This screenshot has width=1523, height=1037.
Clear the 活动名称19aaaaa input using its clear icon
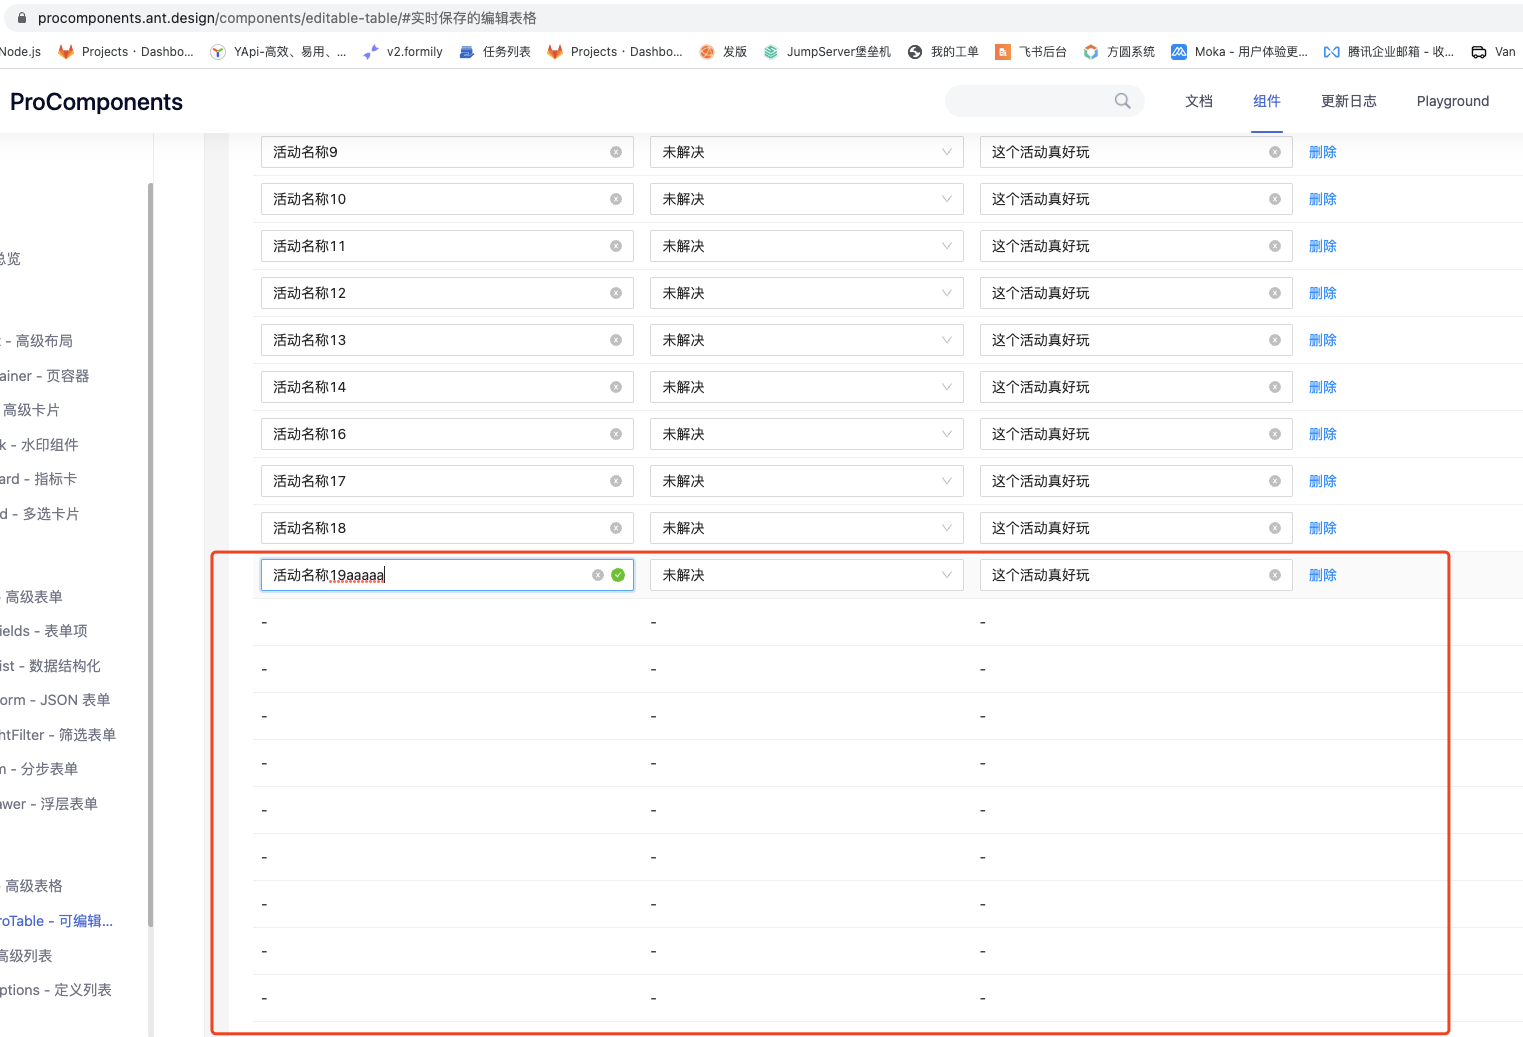point(597,574)
